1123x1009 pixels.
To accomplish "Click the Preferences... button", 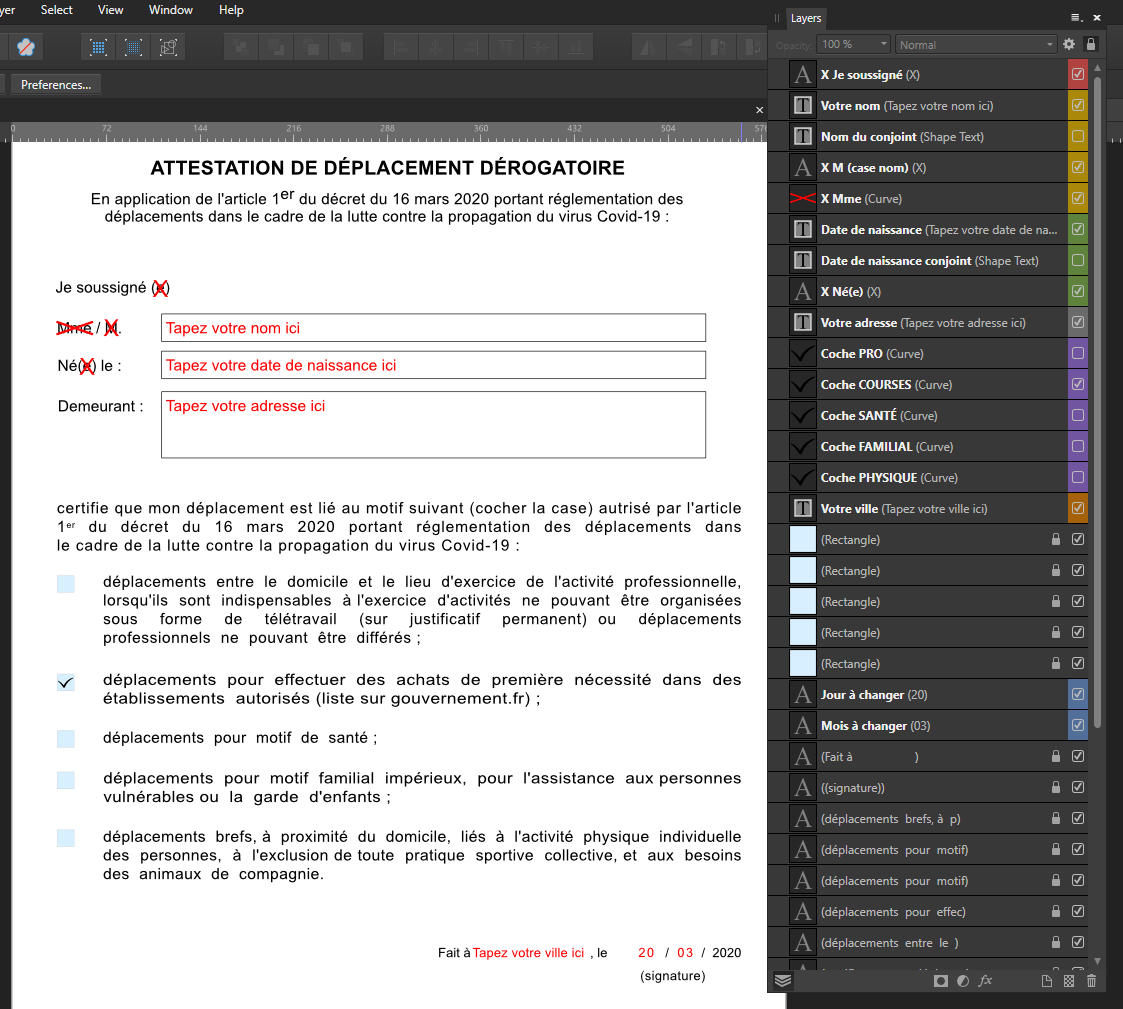I will pos(56,85).
